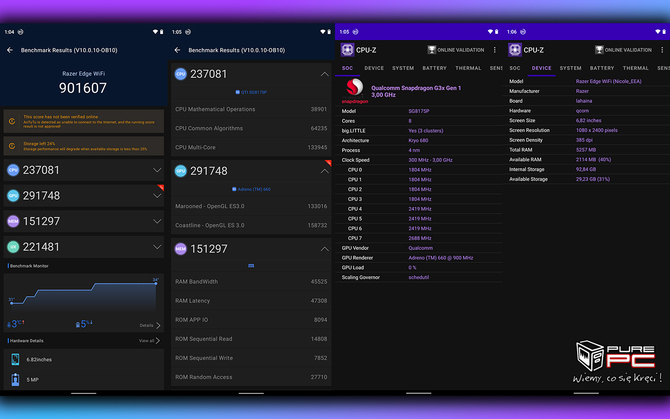Tap Online Validation in the Device screen
The width and height of the screenshot is (670, 419).
pos(623,50)
